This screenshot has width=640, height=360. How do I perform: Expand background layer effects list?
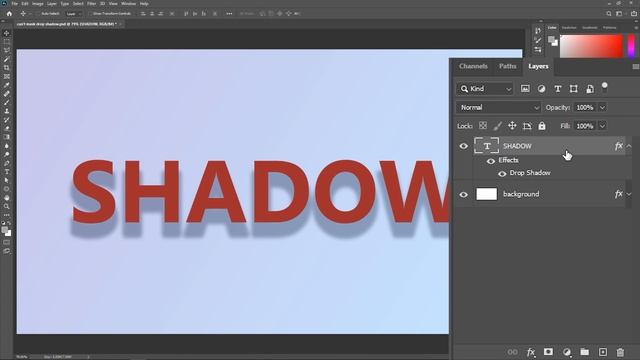click(x=629, y=194)
